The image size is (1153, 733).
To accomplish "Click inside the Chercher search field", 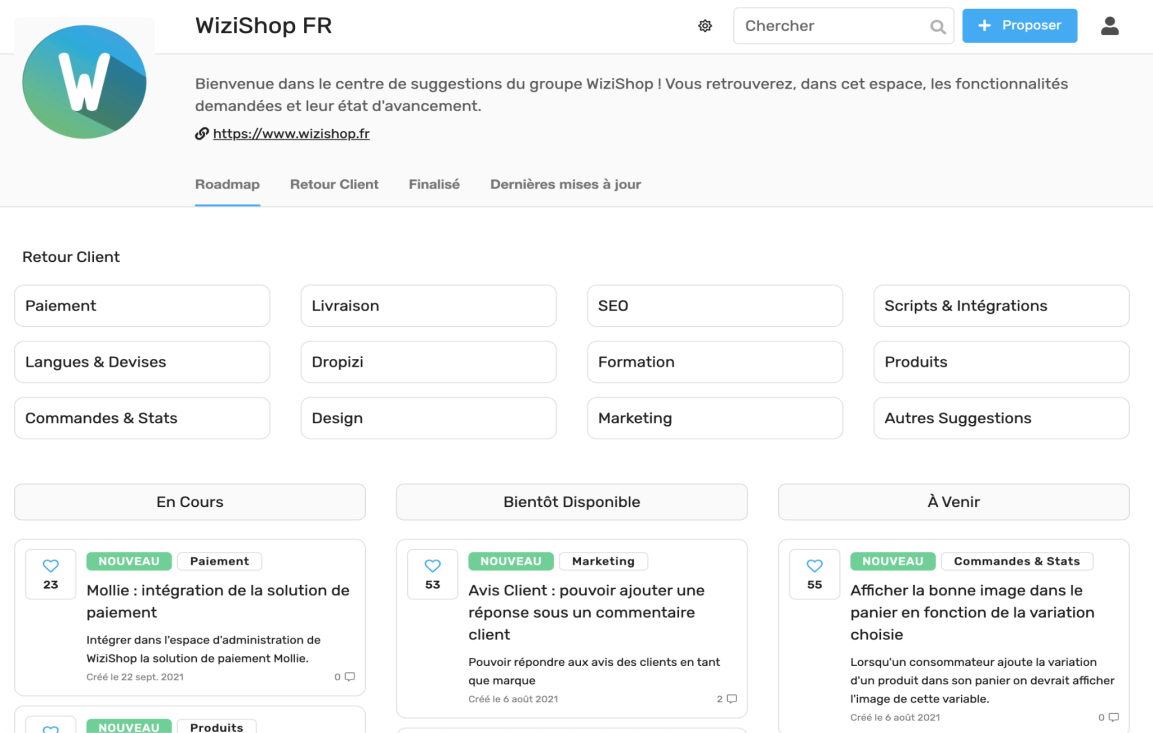I will (830, 25).
